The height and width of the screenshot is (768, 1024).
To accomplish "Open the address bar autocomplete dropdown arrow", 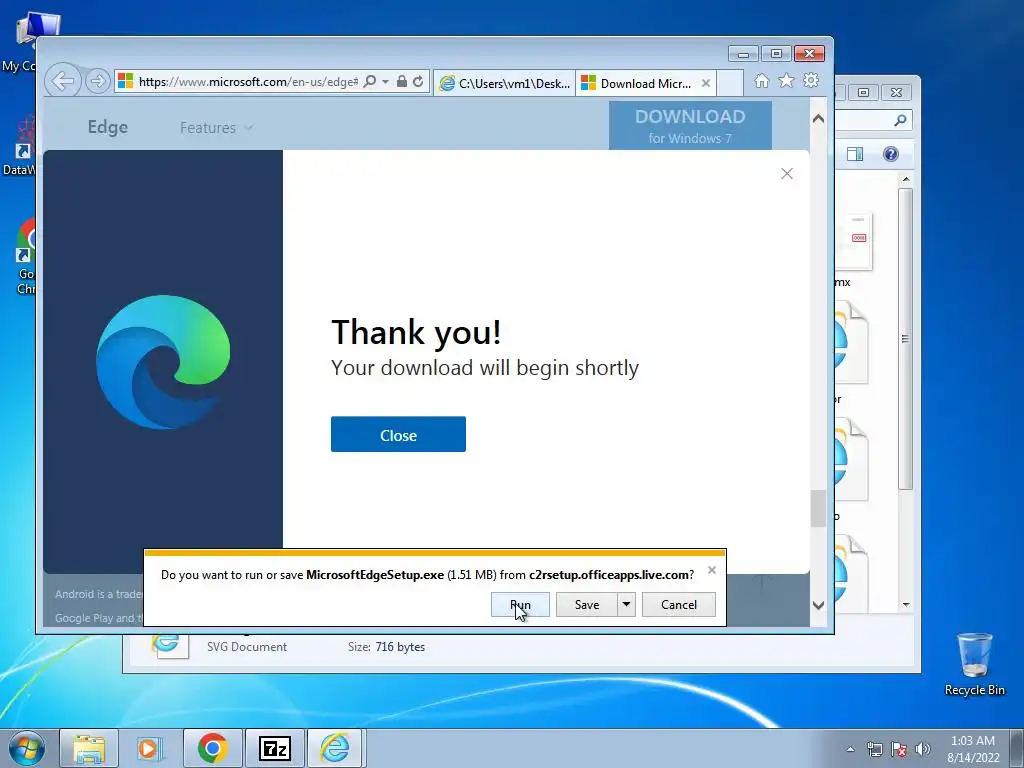I will coord(385,82).
